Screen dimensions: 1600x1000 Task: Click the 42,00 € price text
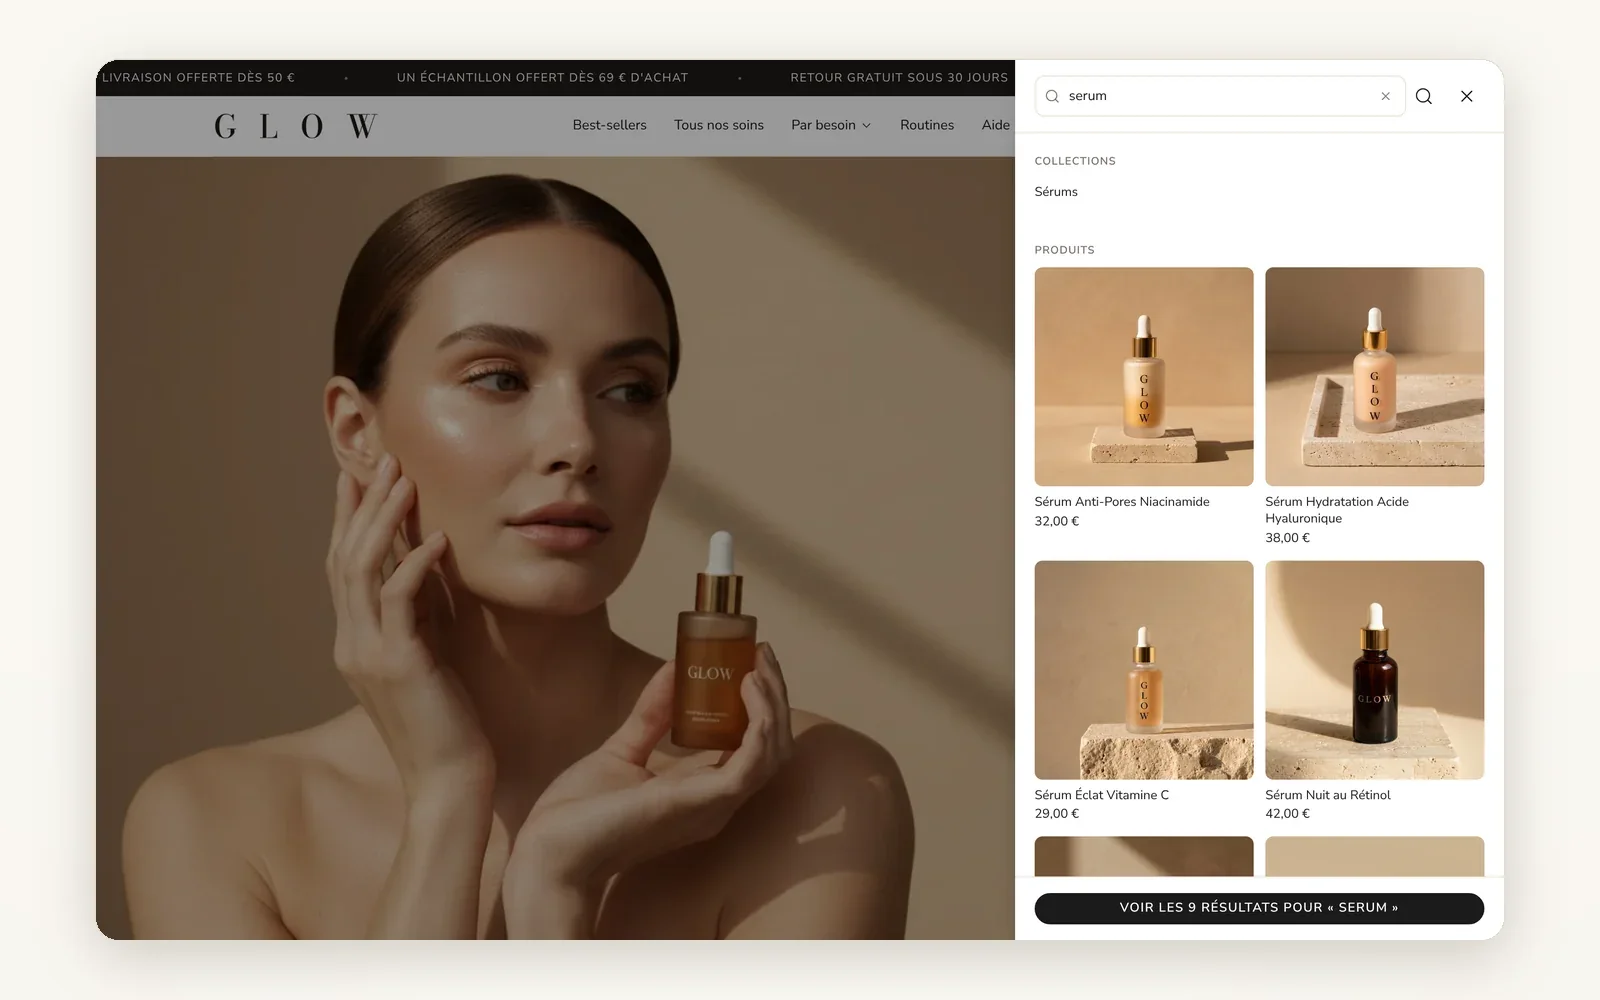(x=1288, y=814)
